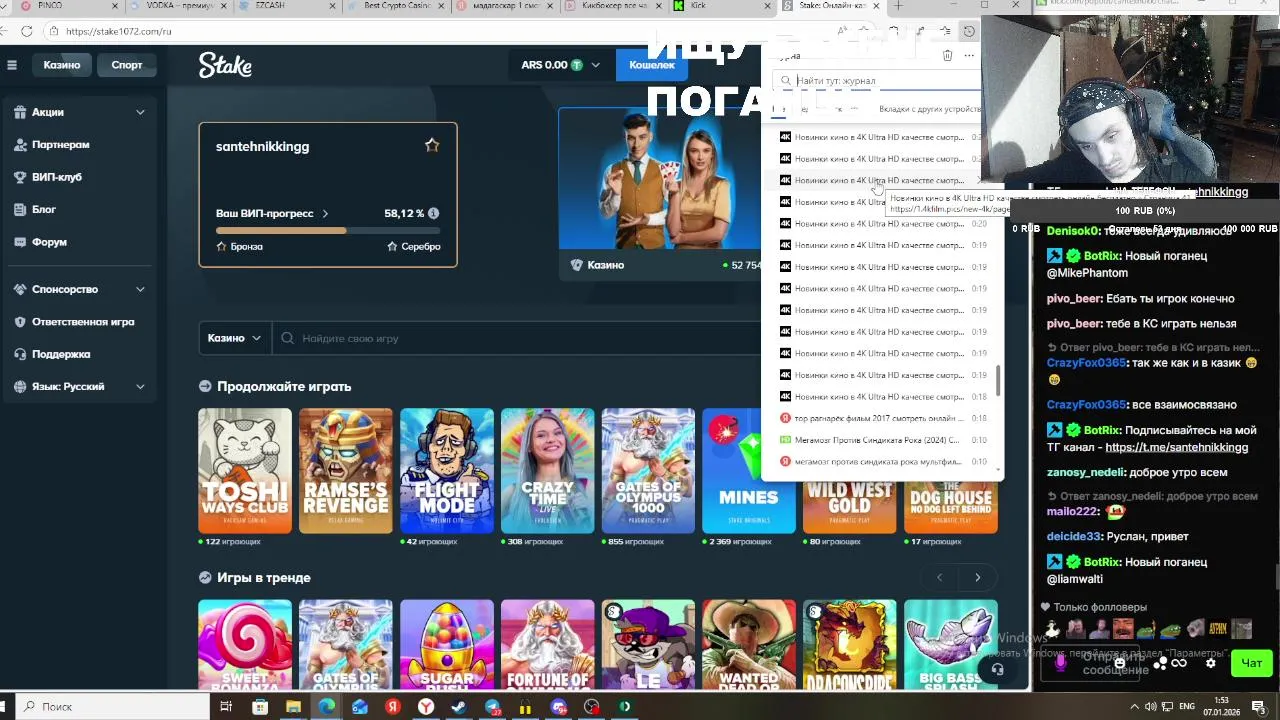Go to next trending games page

click(978, 577)
